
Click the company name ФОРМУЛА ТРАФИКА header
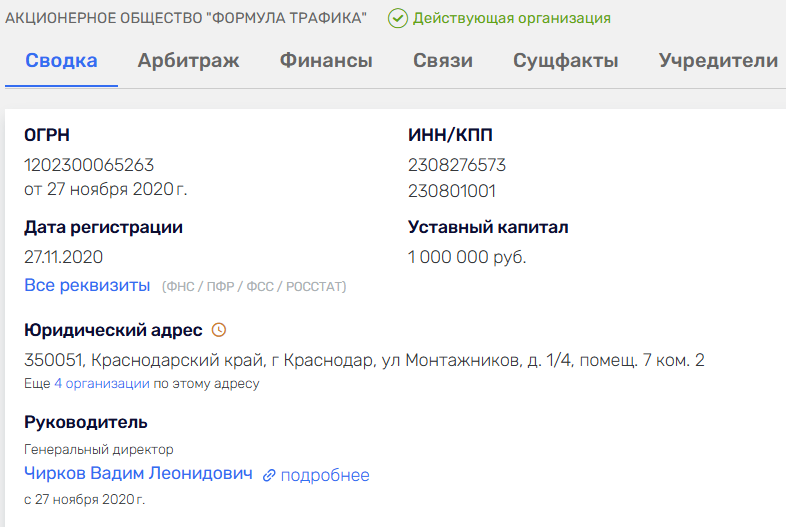click(x=187, y=18)
